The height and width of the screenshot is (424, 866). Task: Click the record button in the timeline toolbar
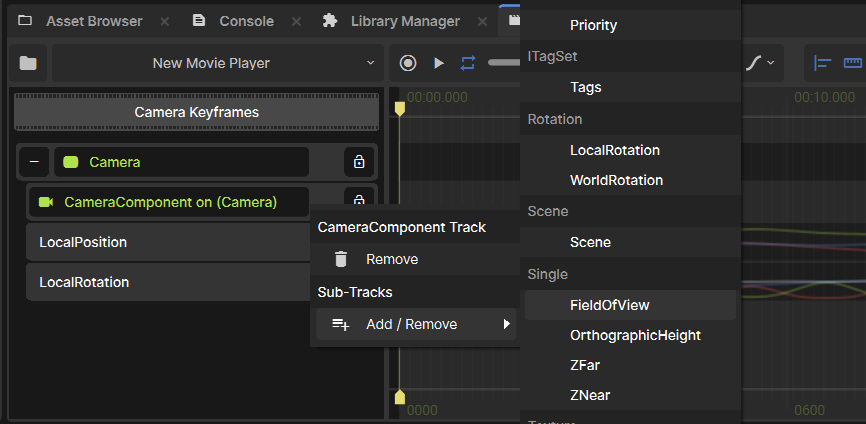[408, 63]
